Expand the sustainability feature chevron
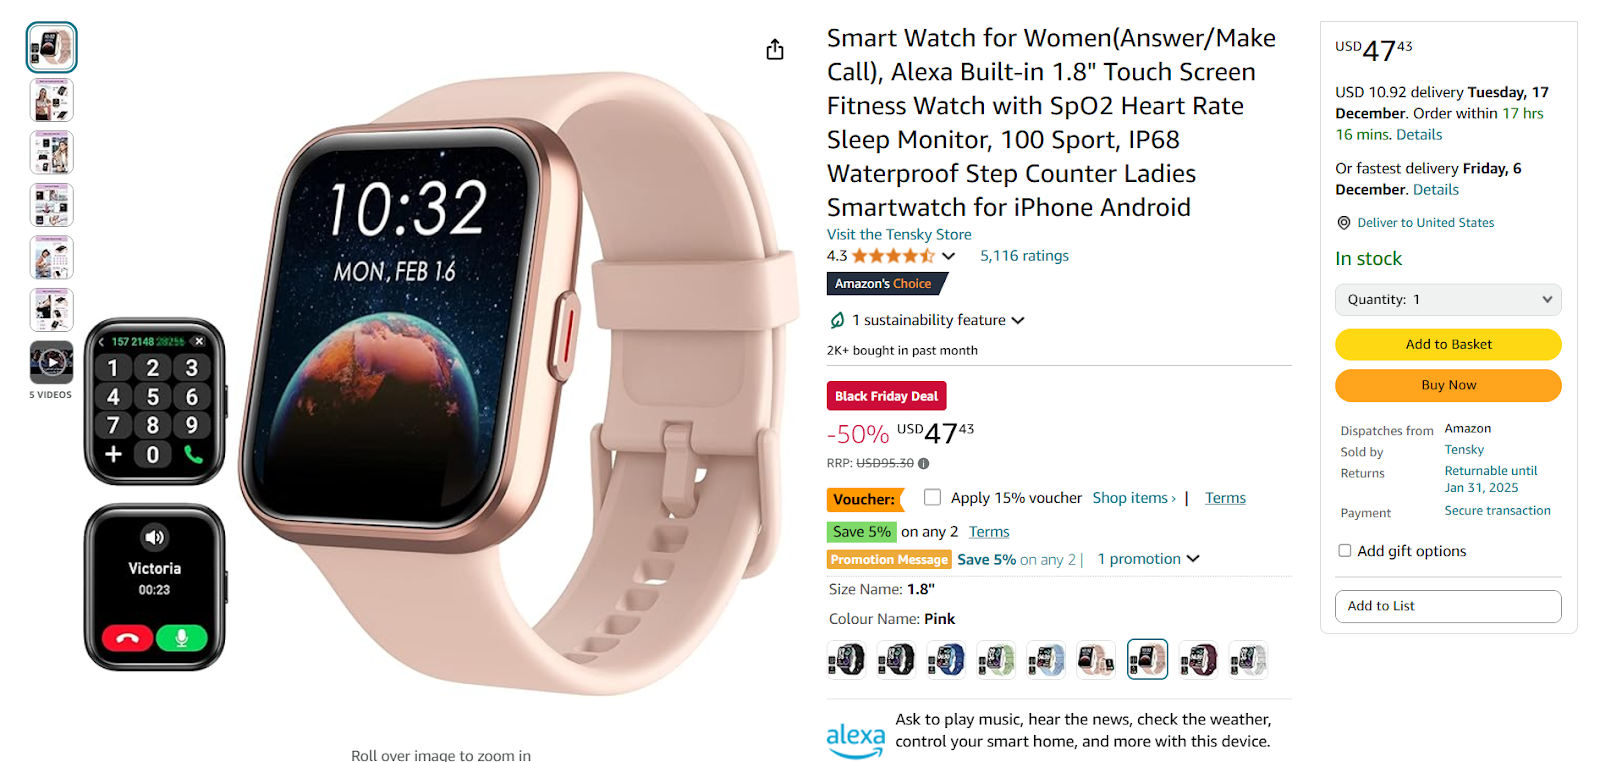This screenshot has width=1600, height=762. point(1018,321)
